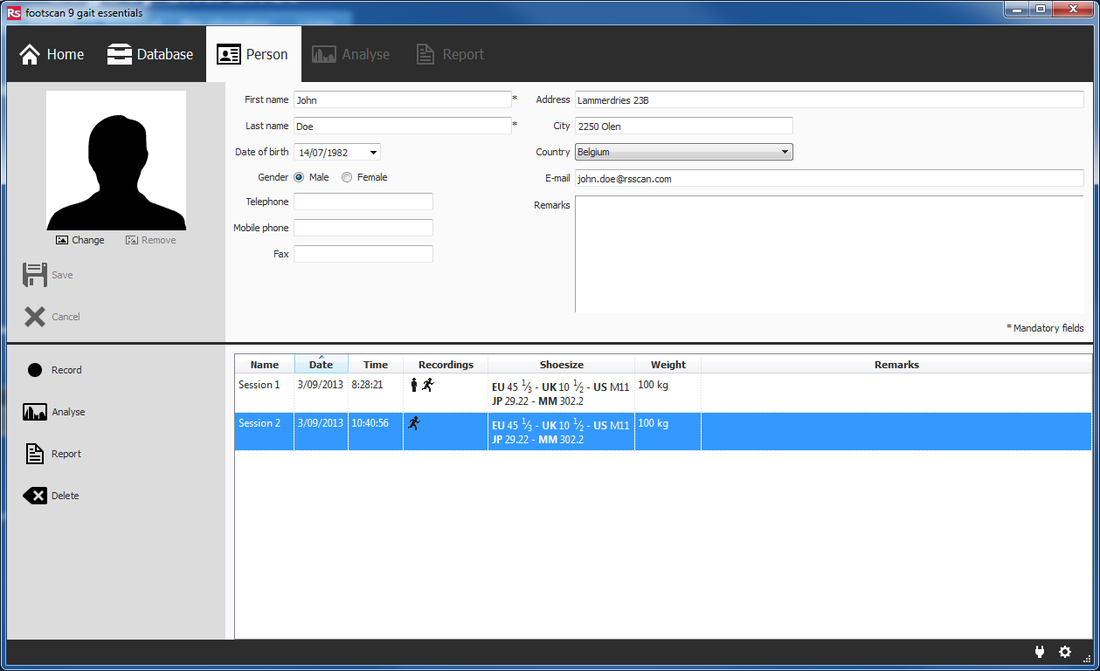Viewport: 1100px width, 671px height.
Task: Click the database drawer icon
Action: point(119,54)
